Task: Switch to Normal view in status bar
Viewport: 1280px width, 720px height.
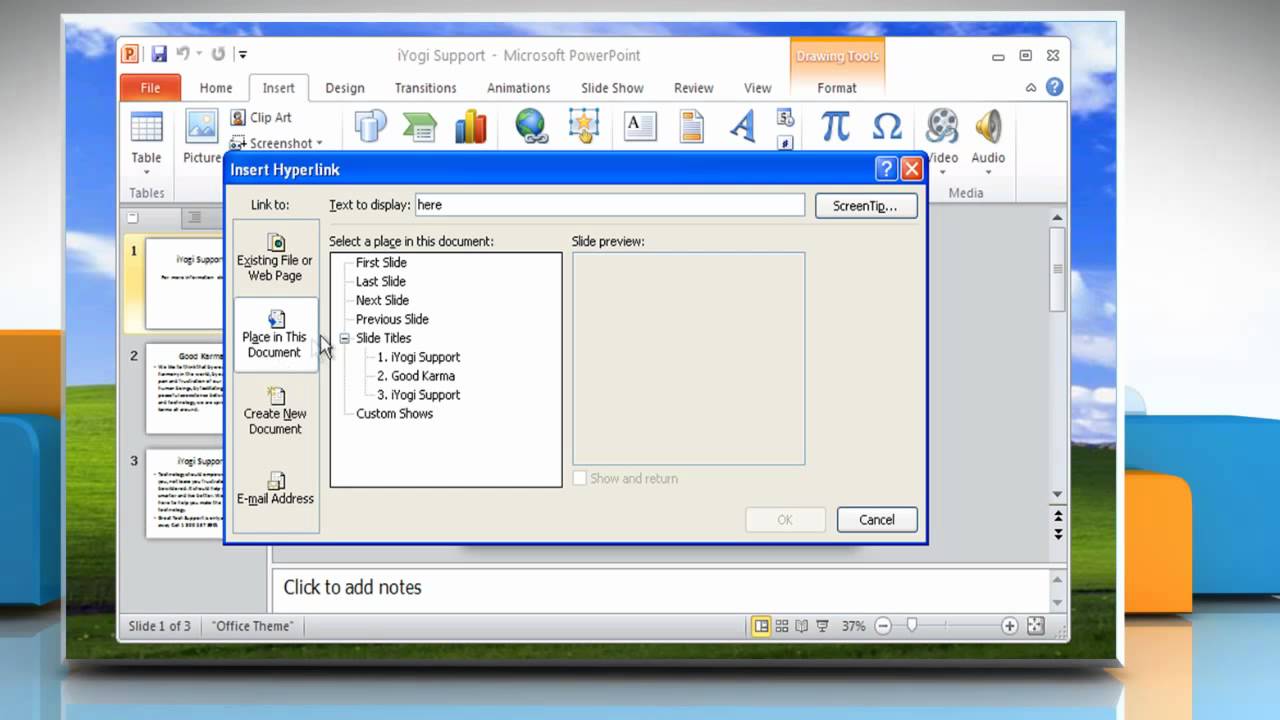Action: (x=761, y=626)
